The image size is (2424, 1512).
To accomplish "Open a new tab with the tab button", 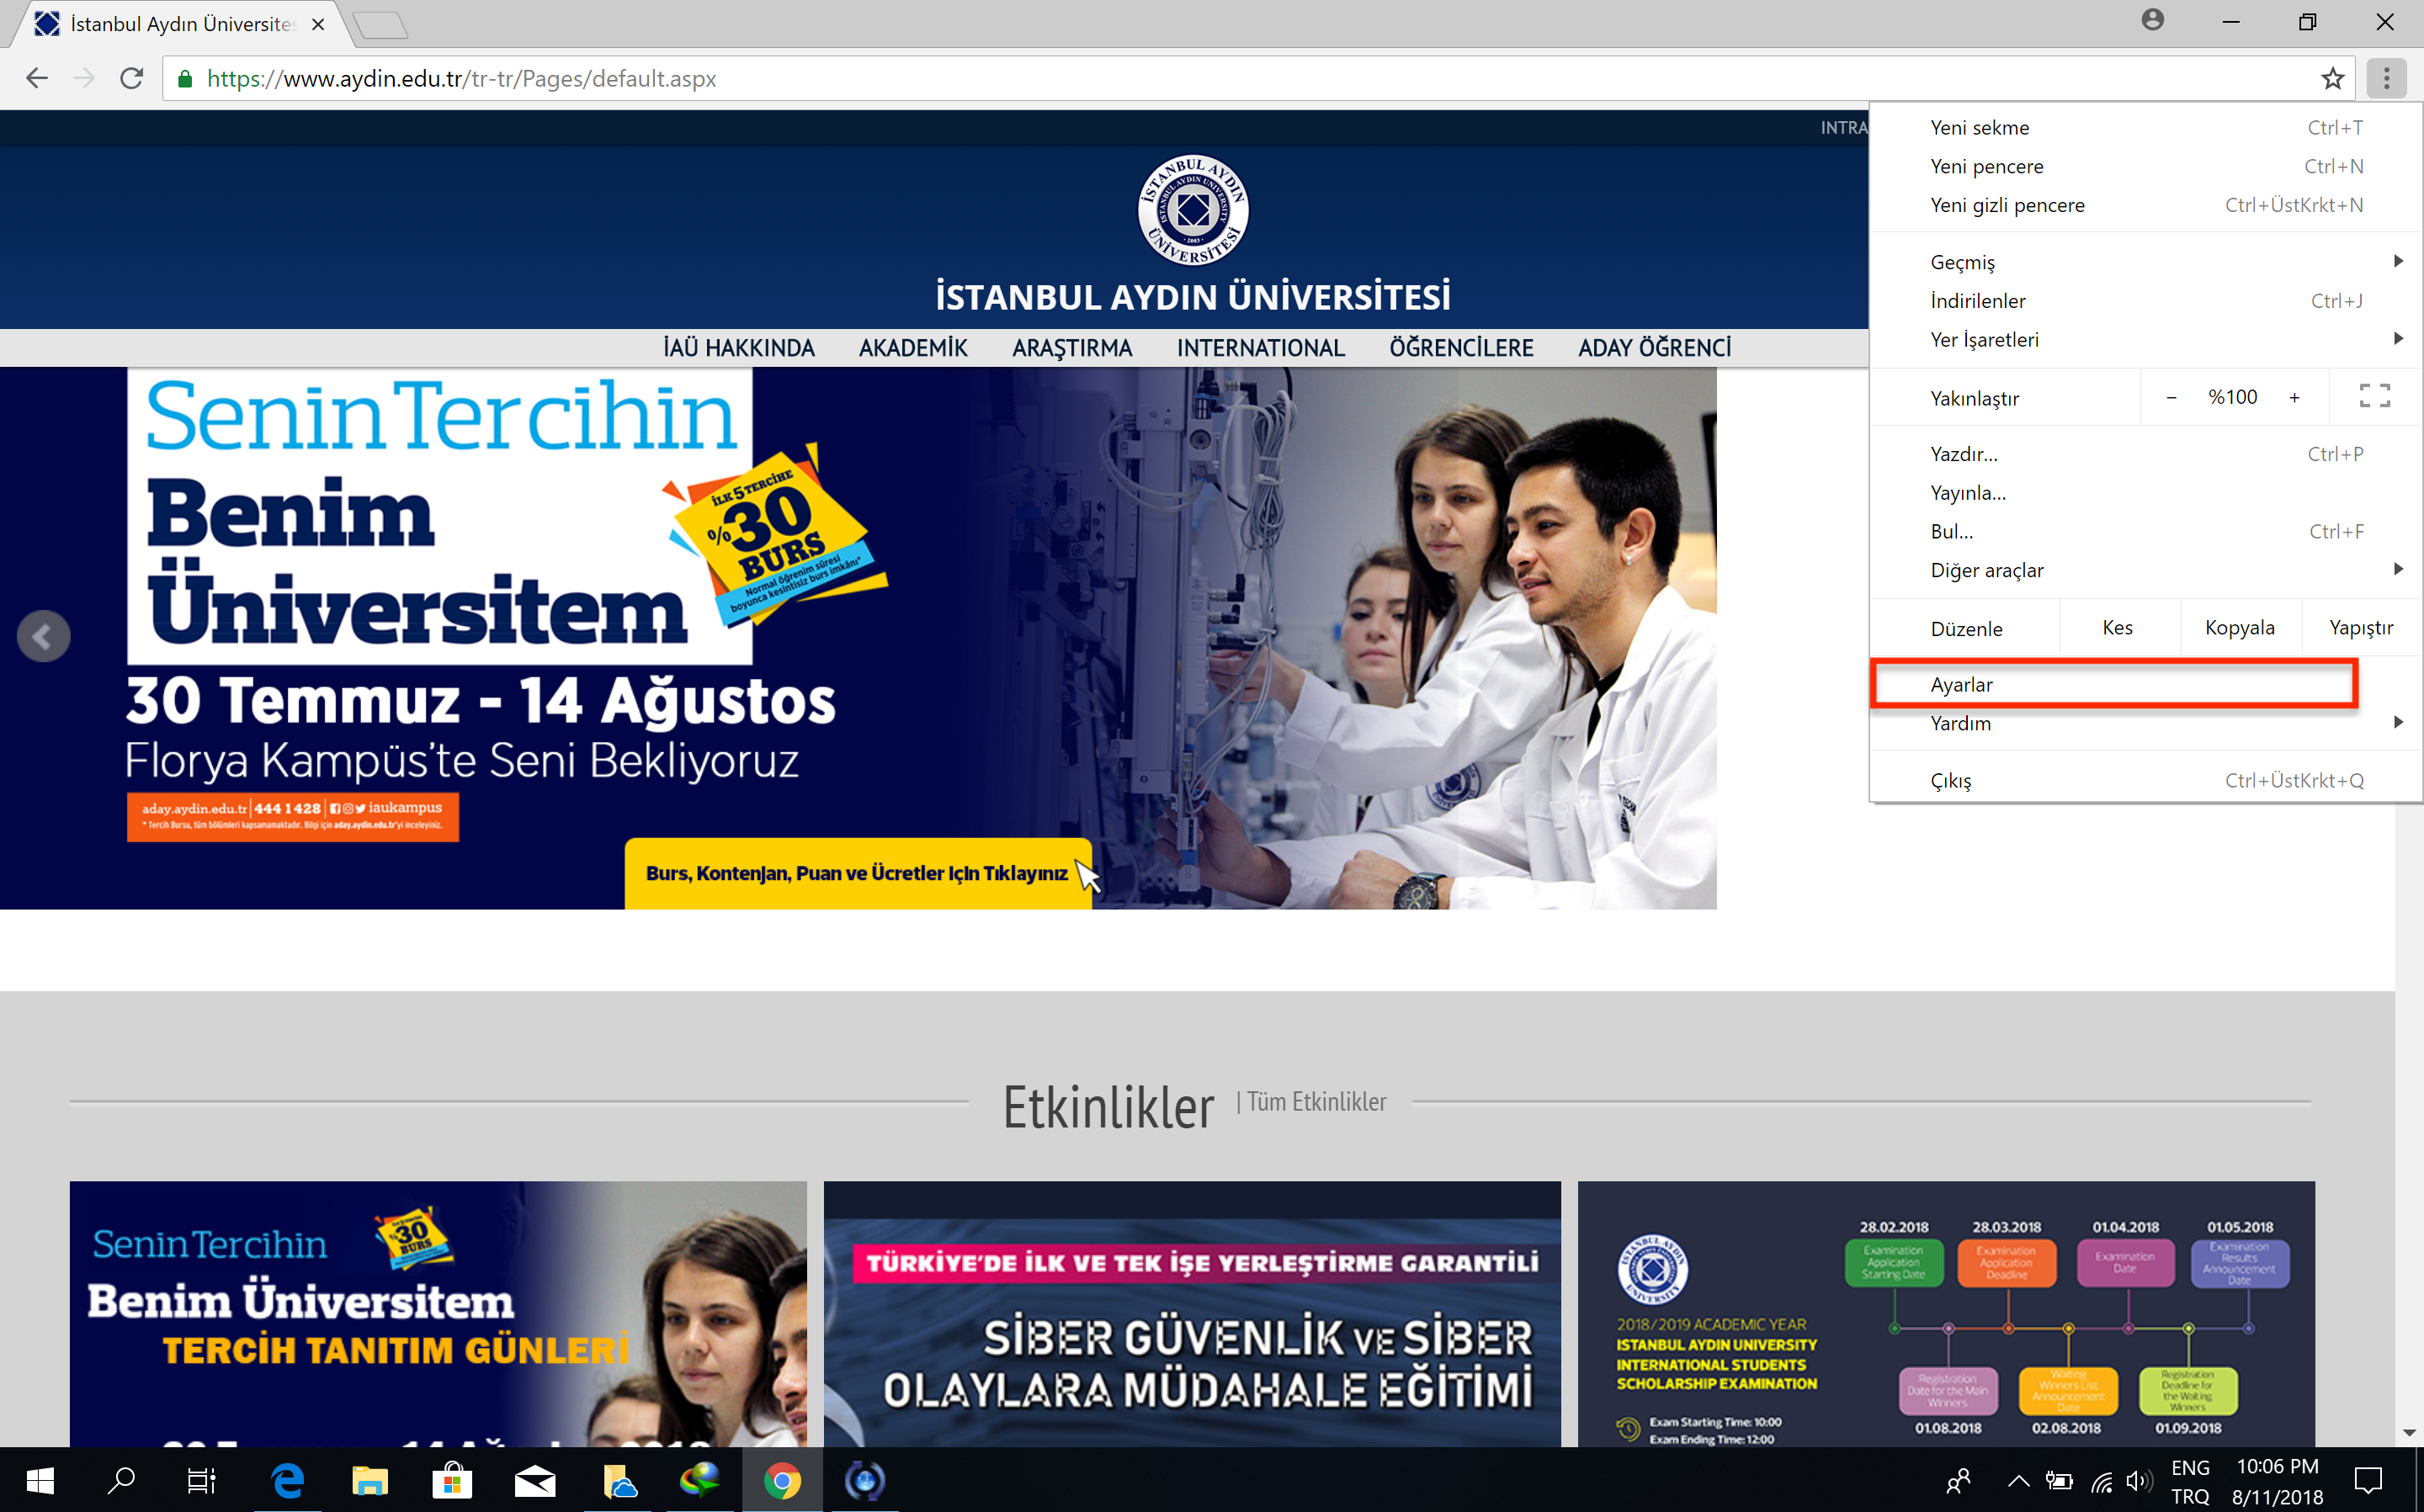I will (x=381, y=25).
